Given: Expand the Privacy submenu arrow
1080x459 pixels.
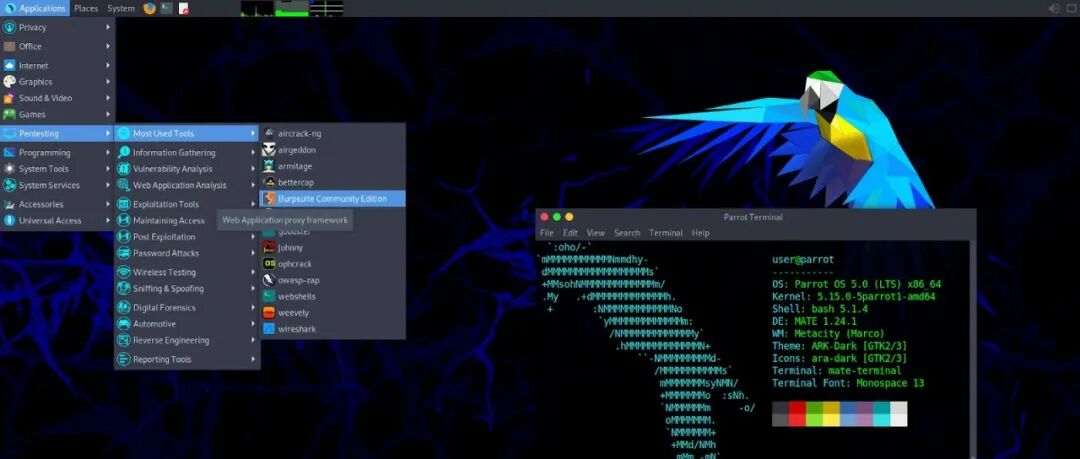Looking at the screenshot, I should pyautogui.click(x=108, y=27).
